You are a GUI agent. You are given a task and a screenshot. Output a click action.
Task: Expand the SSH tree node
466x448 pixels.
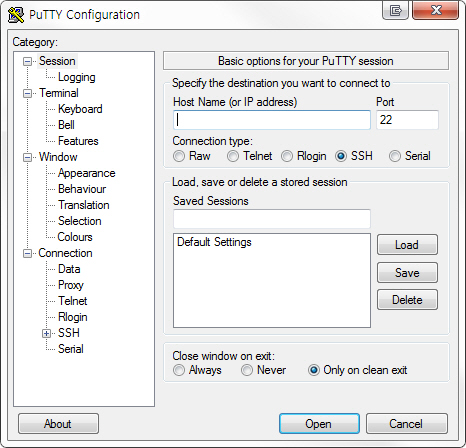click(46, 333)
